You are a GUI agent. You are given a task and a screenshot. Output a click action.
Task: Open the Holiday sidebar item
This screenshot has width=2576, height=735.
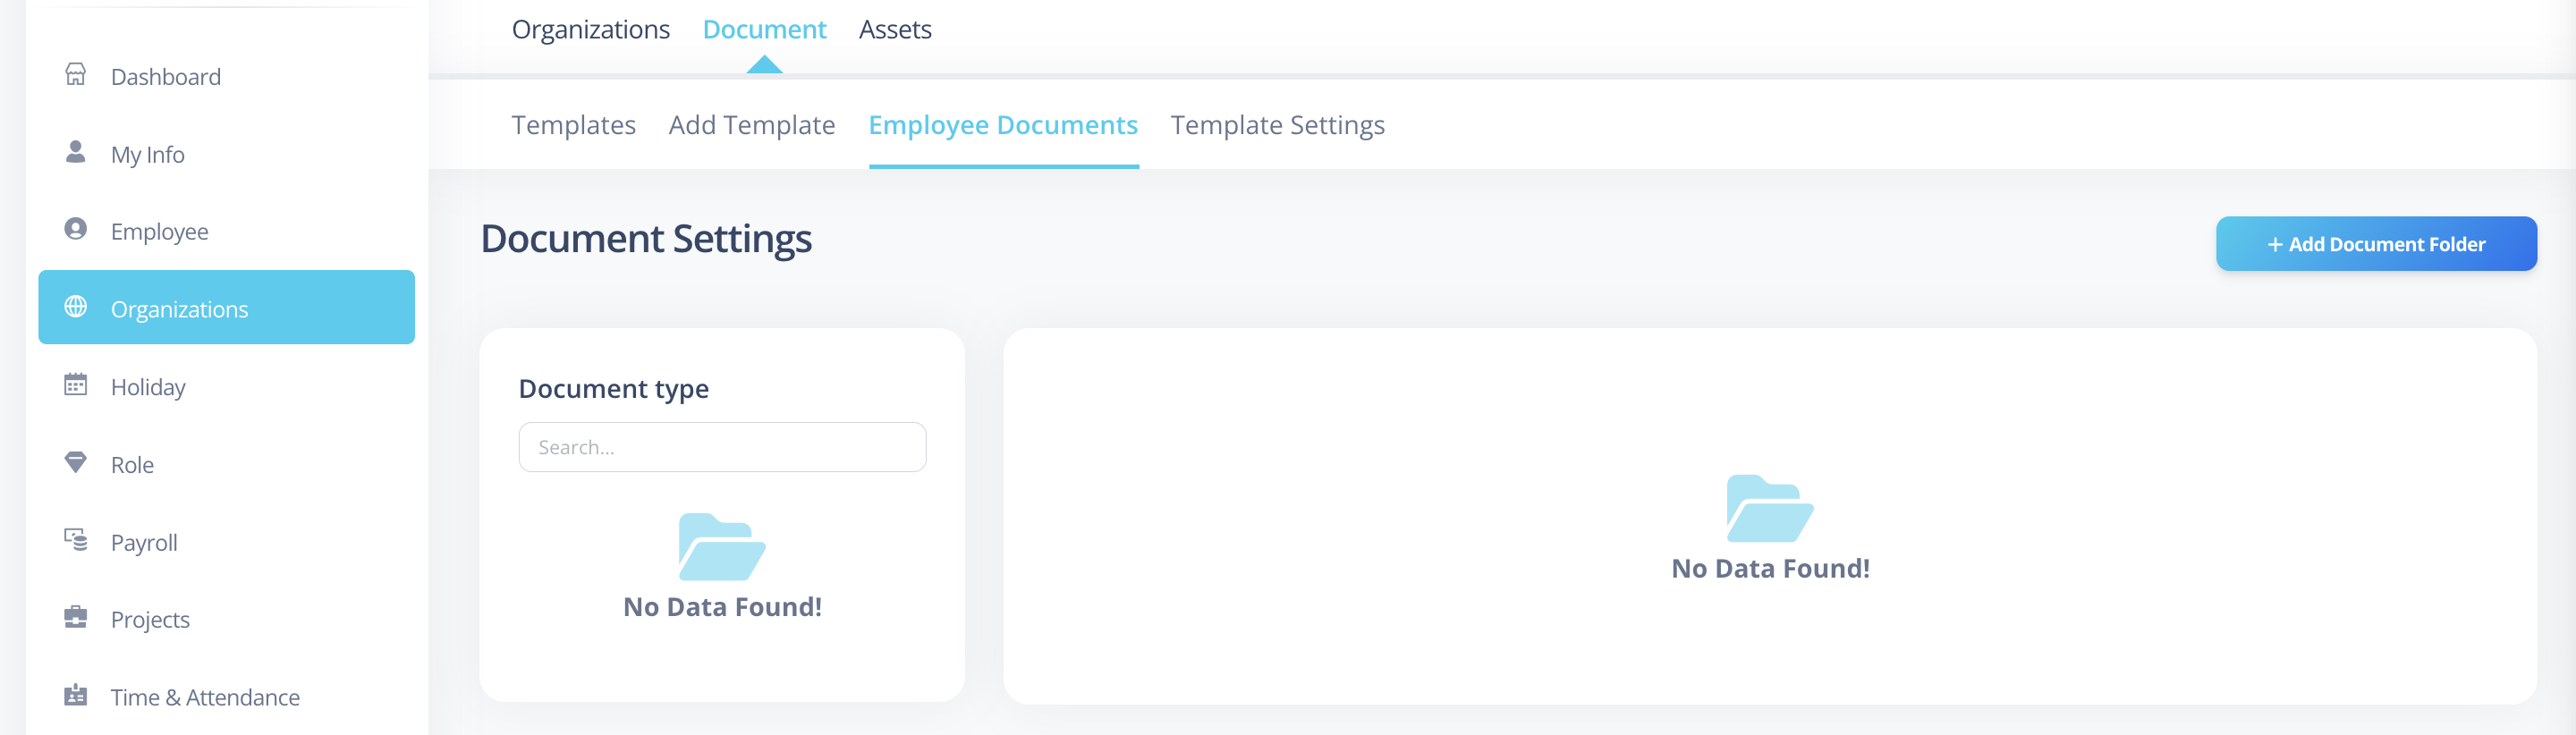pyautogui.click(x=226, y=387)
